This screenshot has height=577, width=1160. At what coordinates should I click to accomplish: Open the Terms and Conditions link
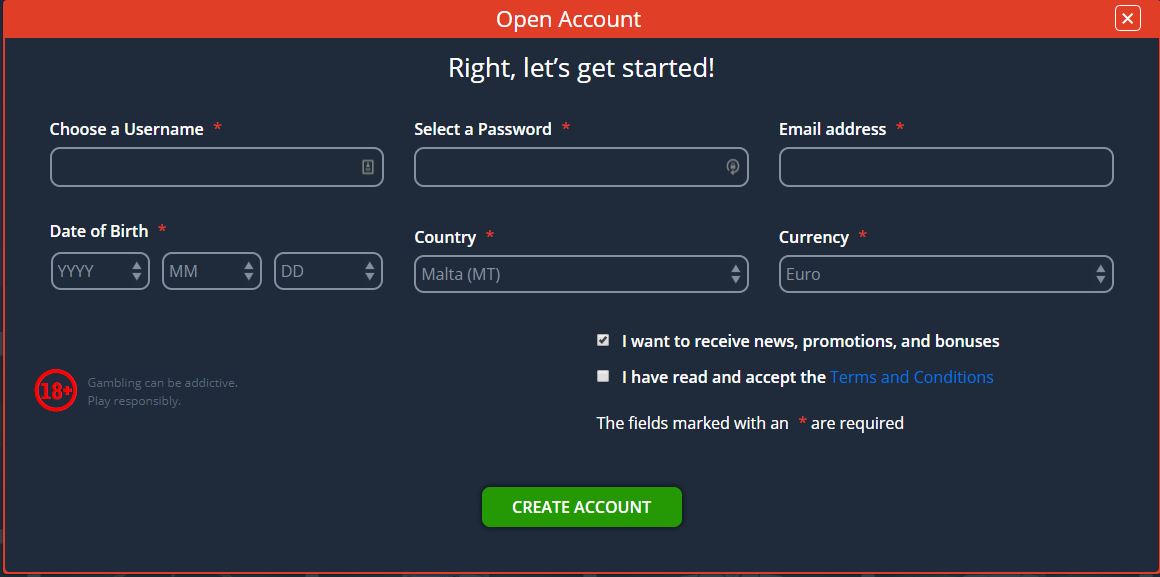(x=911, y=377)
